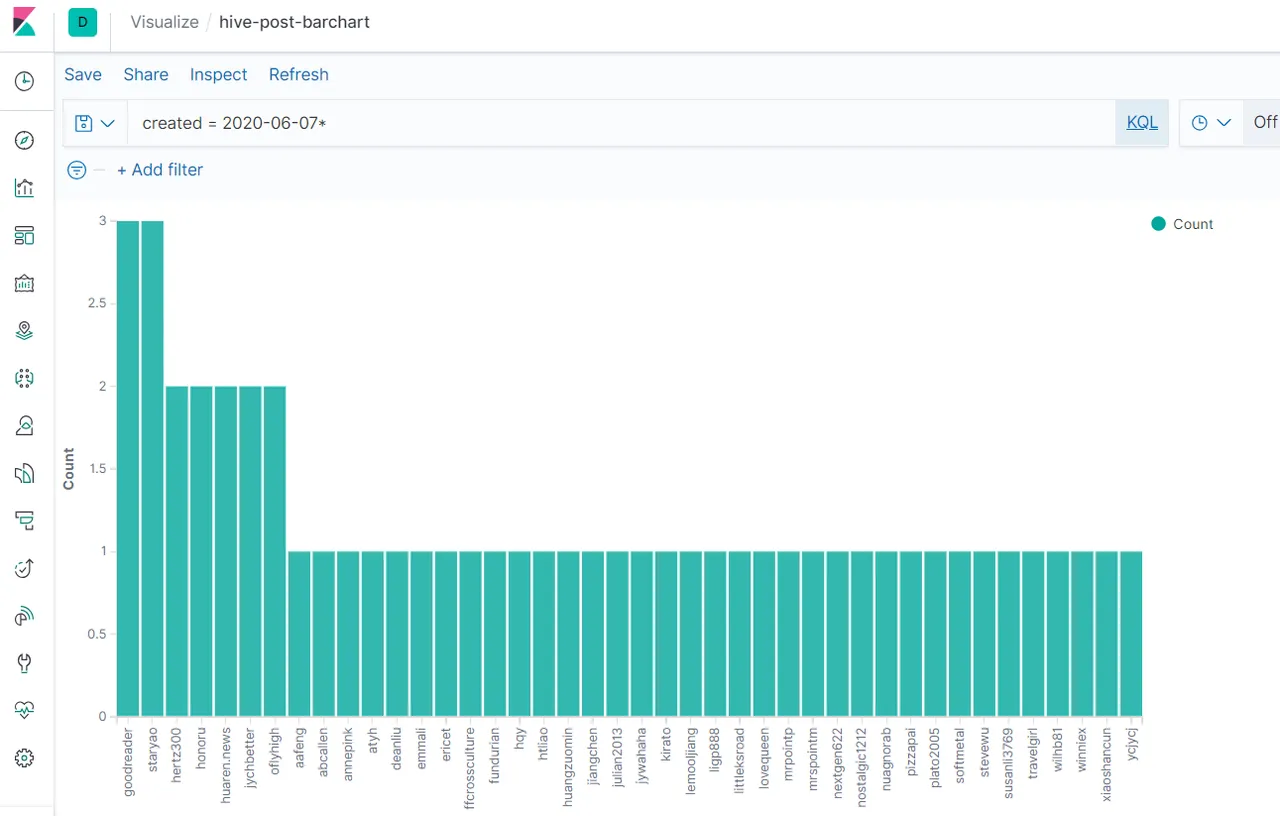Open the Canvas icon in sidebar
The width and height of the screenshot is (1280, 816).
pyautogui.click(x=25, y=284)
